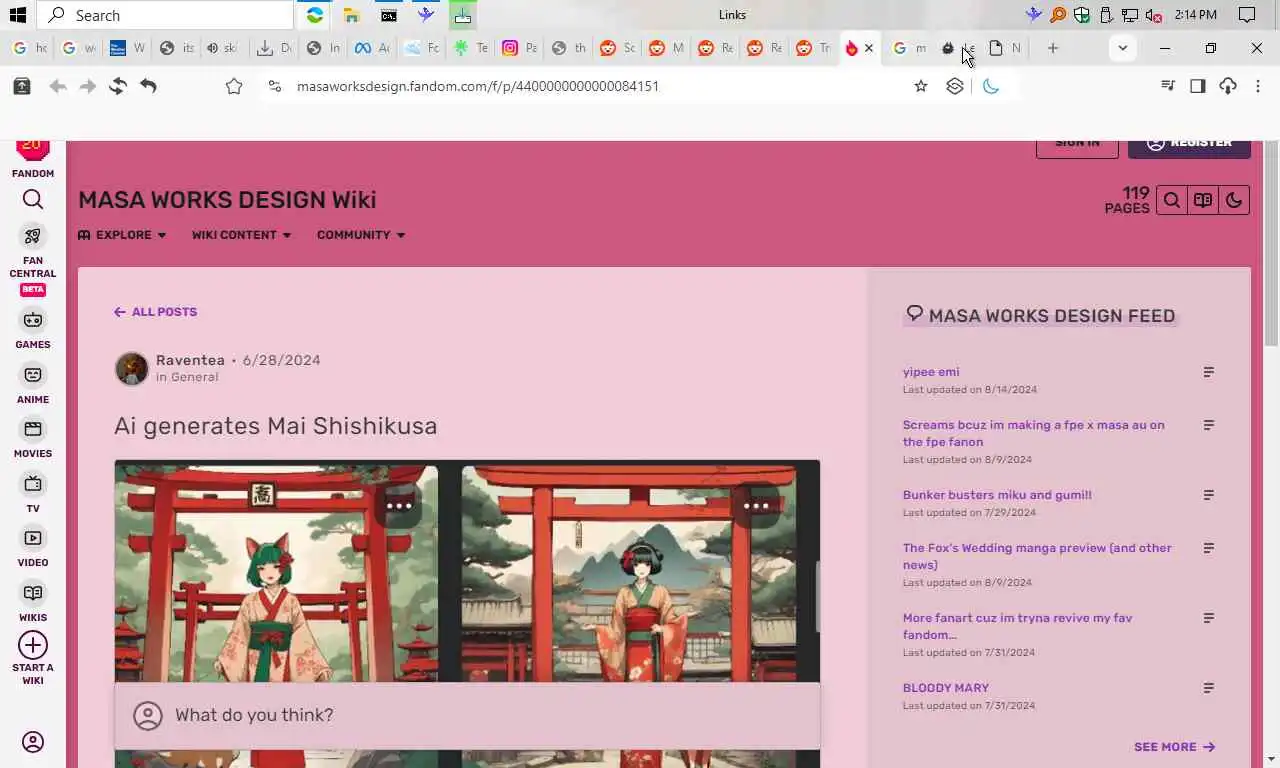The image size is (1280, 768).
Task: Click the Windows taskbar Search box
Action: click(x=165, y=15)
